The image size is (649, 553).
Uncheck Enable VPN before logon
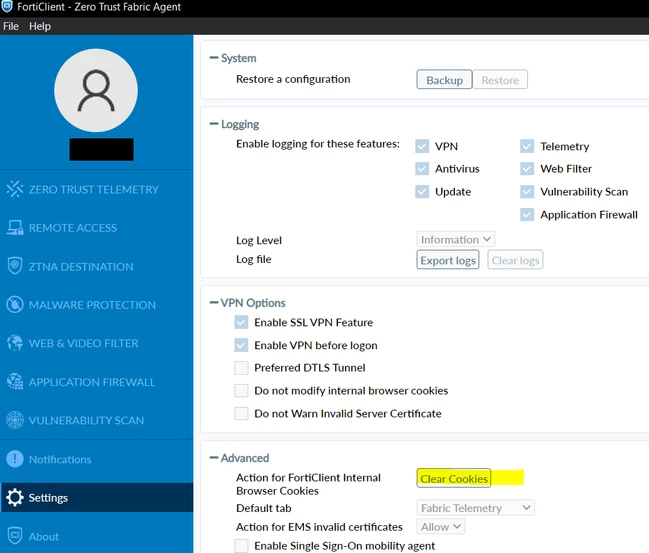[x=241, y=345]
